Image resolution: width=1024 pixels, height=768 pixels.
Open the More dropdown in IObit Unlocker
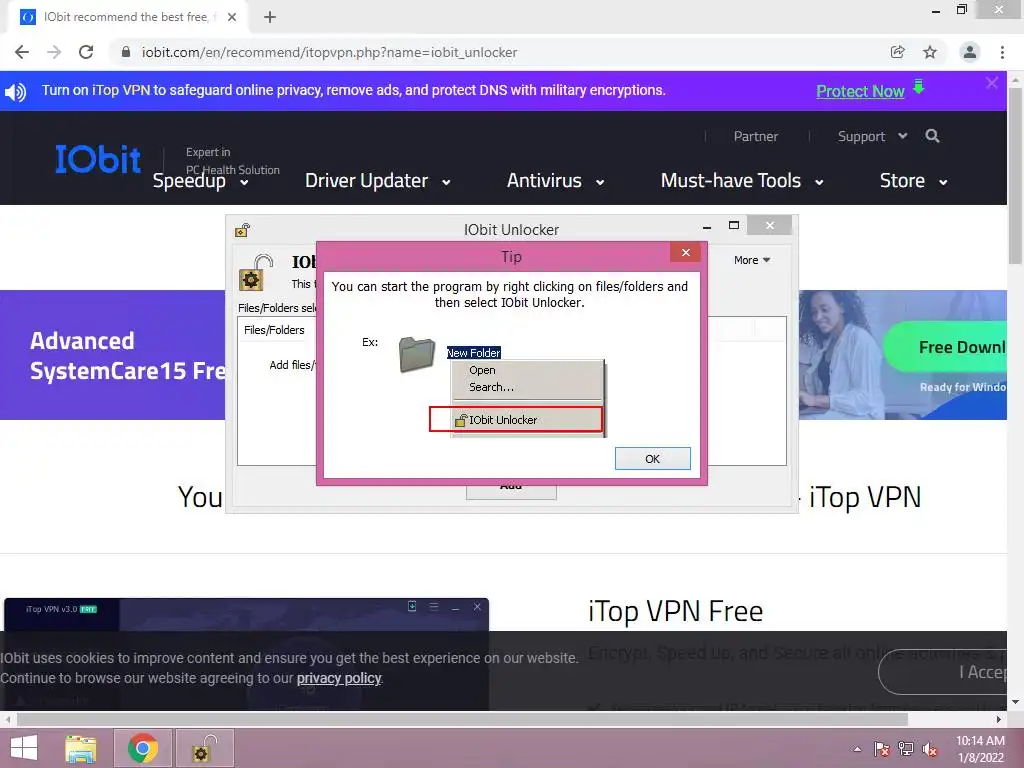coord(752,260)
